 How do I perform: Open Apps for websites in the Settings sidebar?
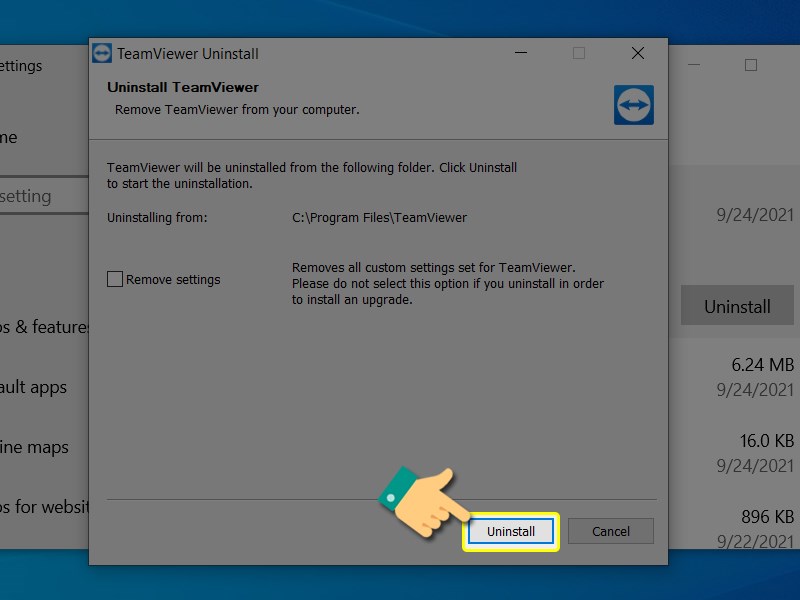(44, 507)
